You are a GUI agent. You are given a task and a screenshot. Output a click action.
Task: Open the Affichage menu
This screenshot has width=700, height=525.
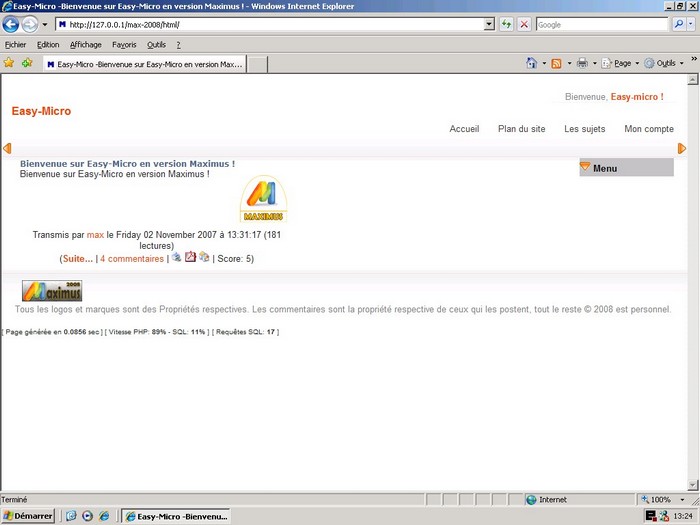pyautogui.click(x=86, y=45)
